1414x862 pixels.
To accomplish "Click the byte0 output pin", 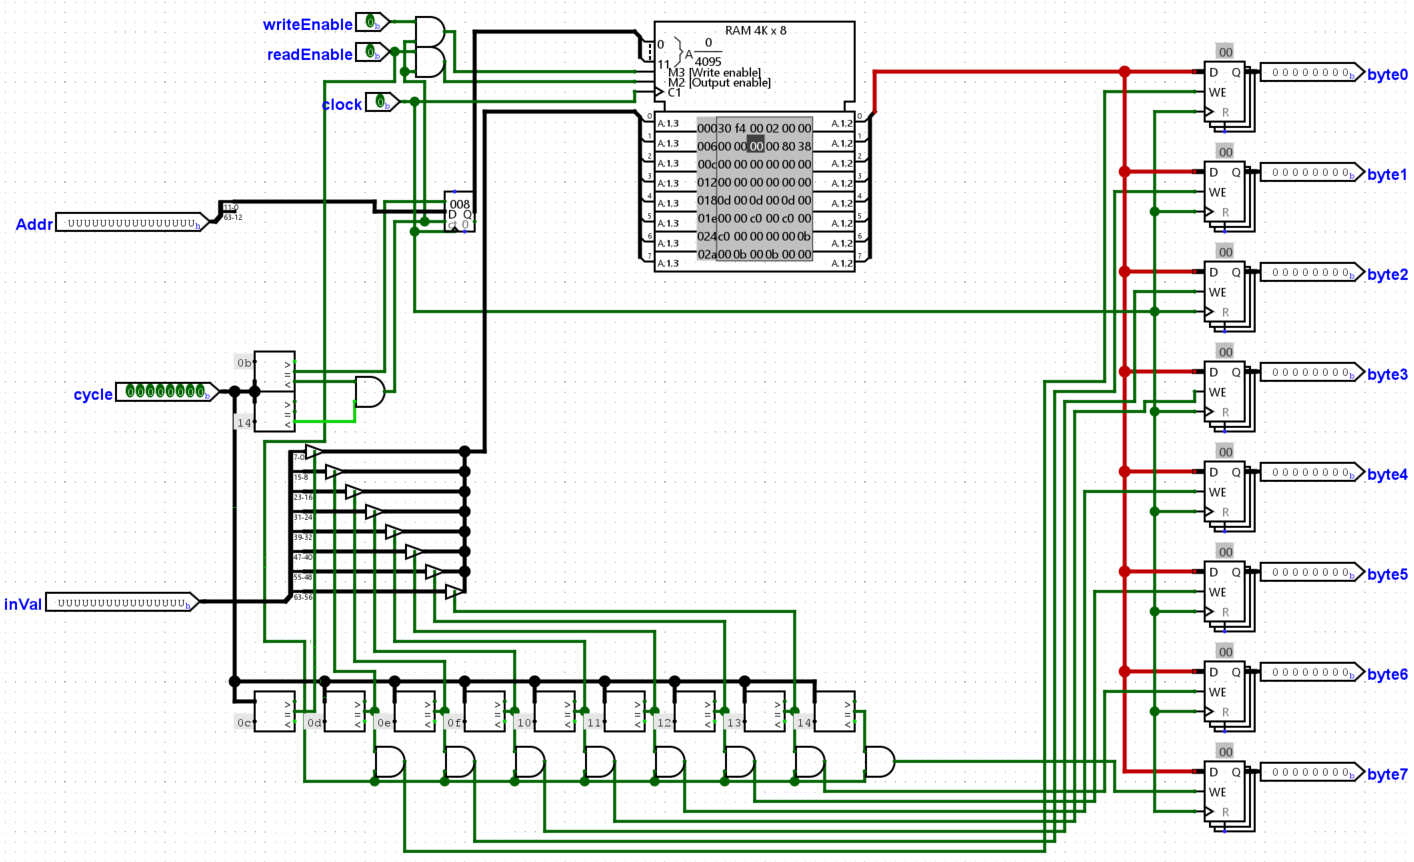I will (x=1310, y=72).
